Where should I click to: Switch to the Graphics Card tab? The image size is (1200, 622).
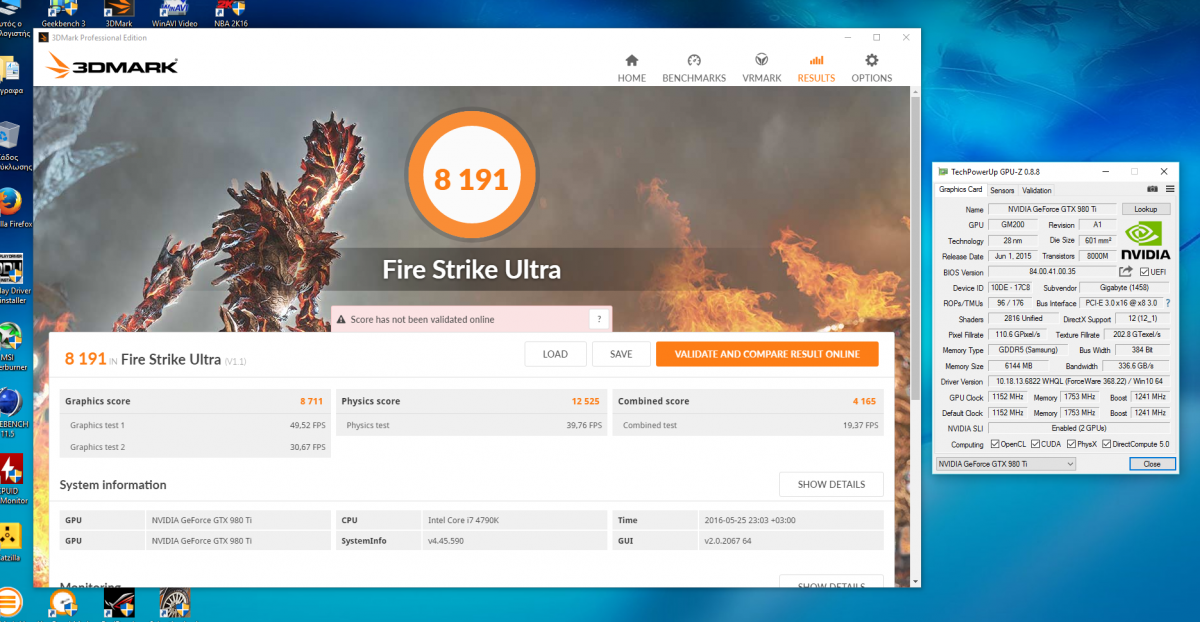960,190
